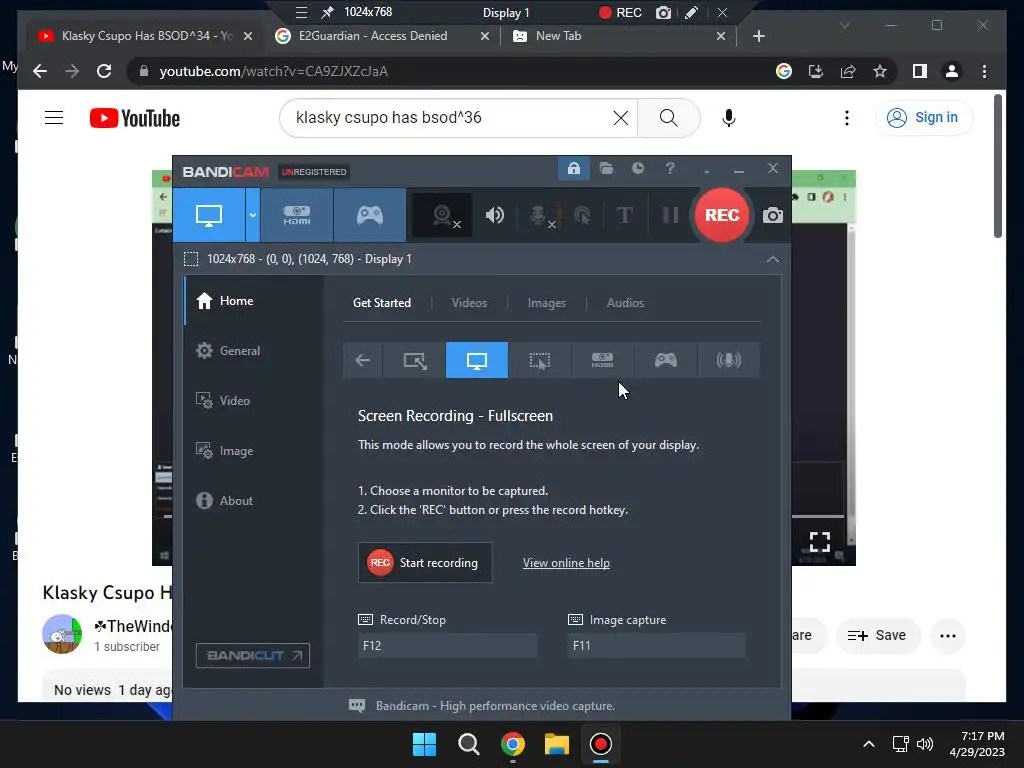
Task: Open Bandicam help question mark icon
Action: (x=669, y=168)
